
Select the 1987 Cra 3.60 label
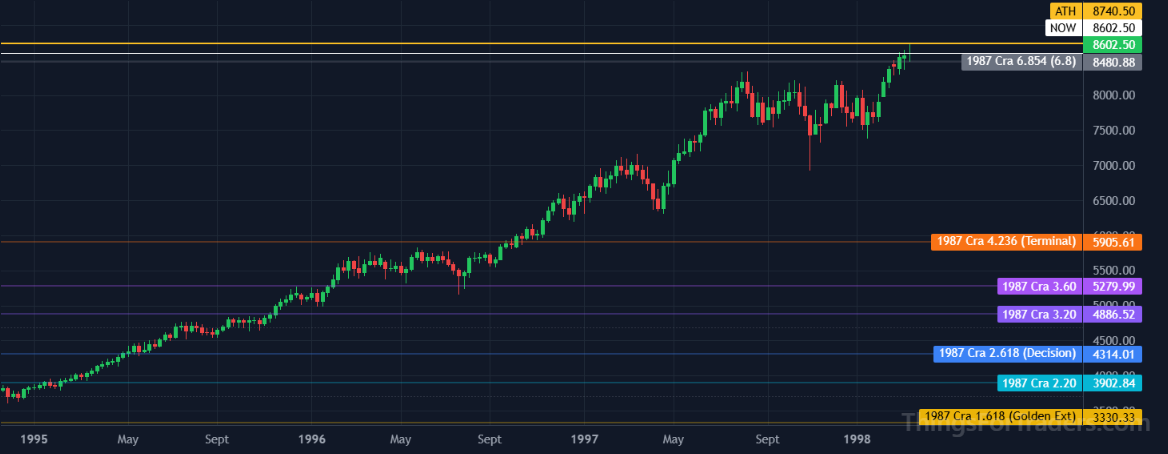tap(1038, 286)
